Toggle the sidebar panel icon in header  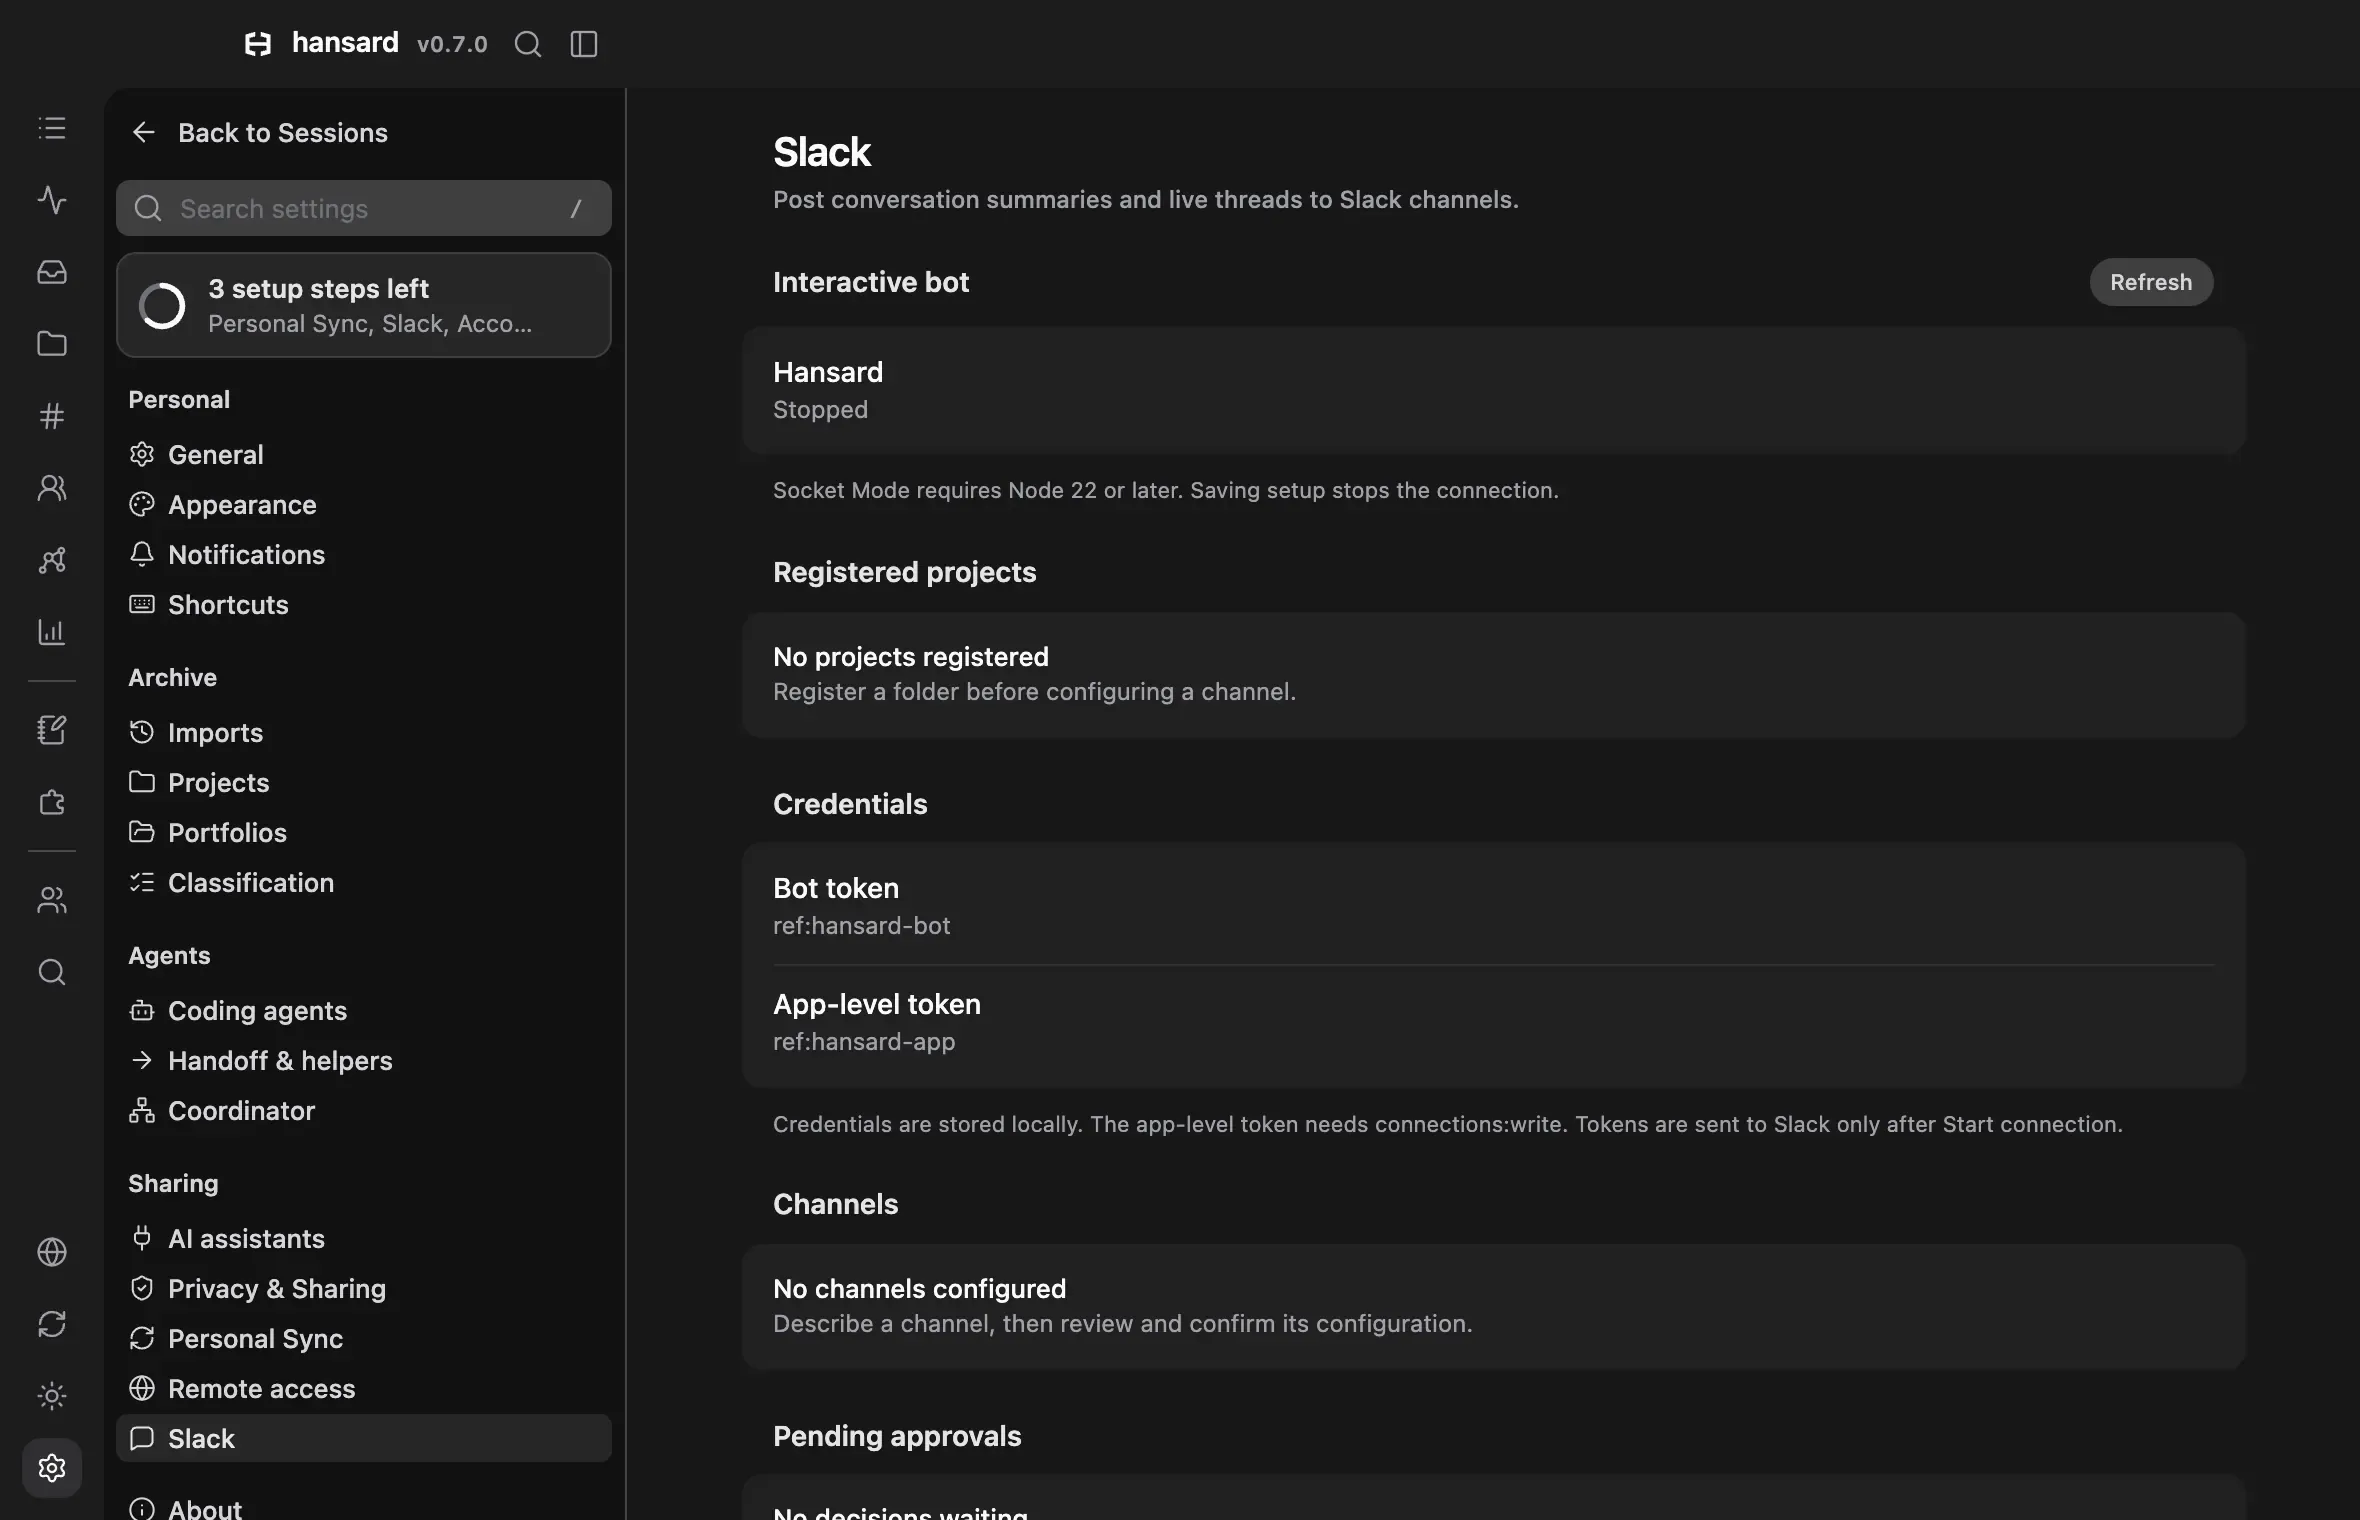pyautogui.click(x=583, y=44)
